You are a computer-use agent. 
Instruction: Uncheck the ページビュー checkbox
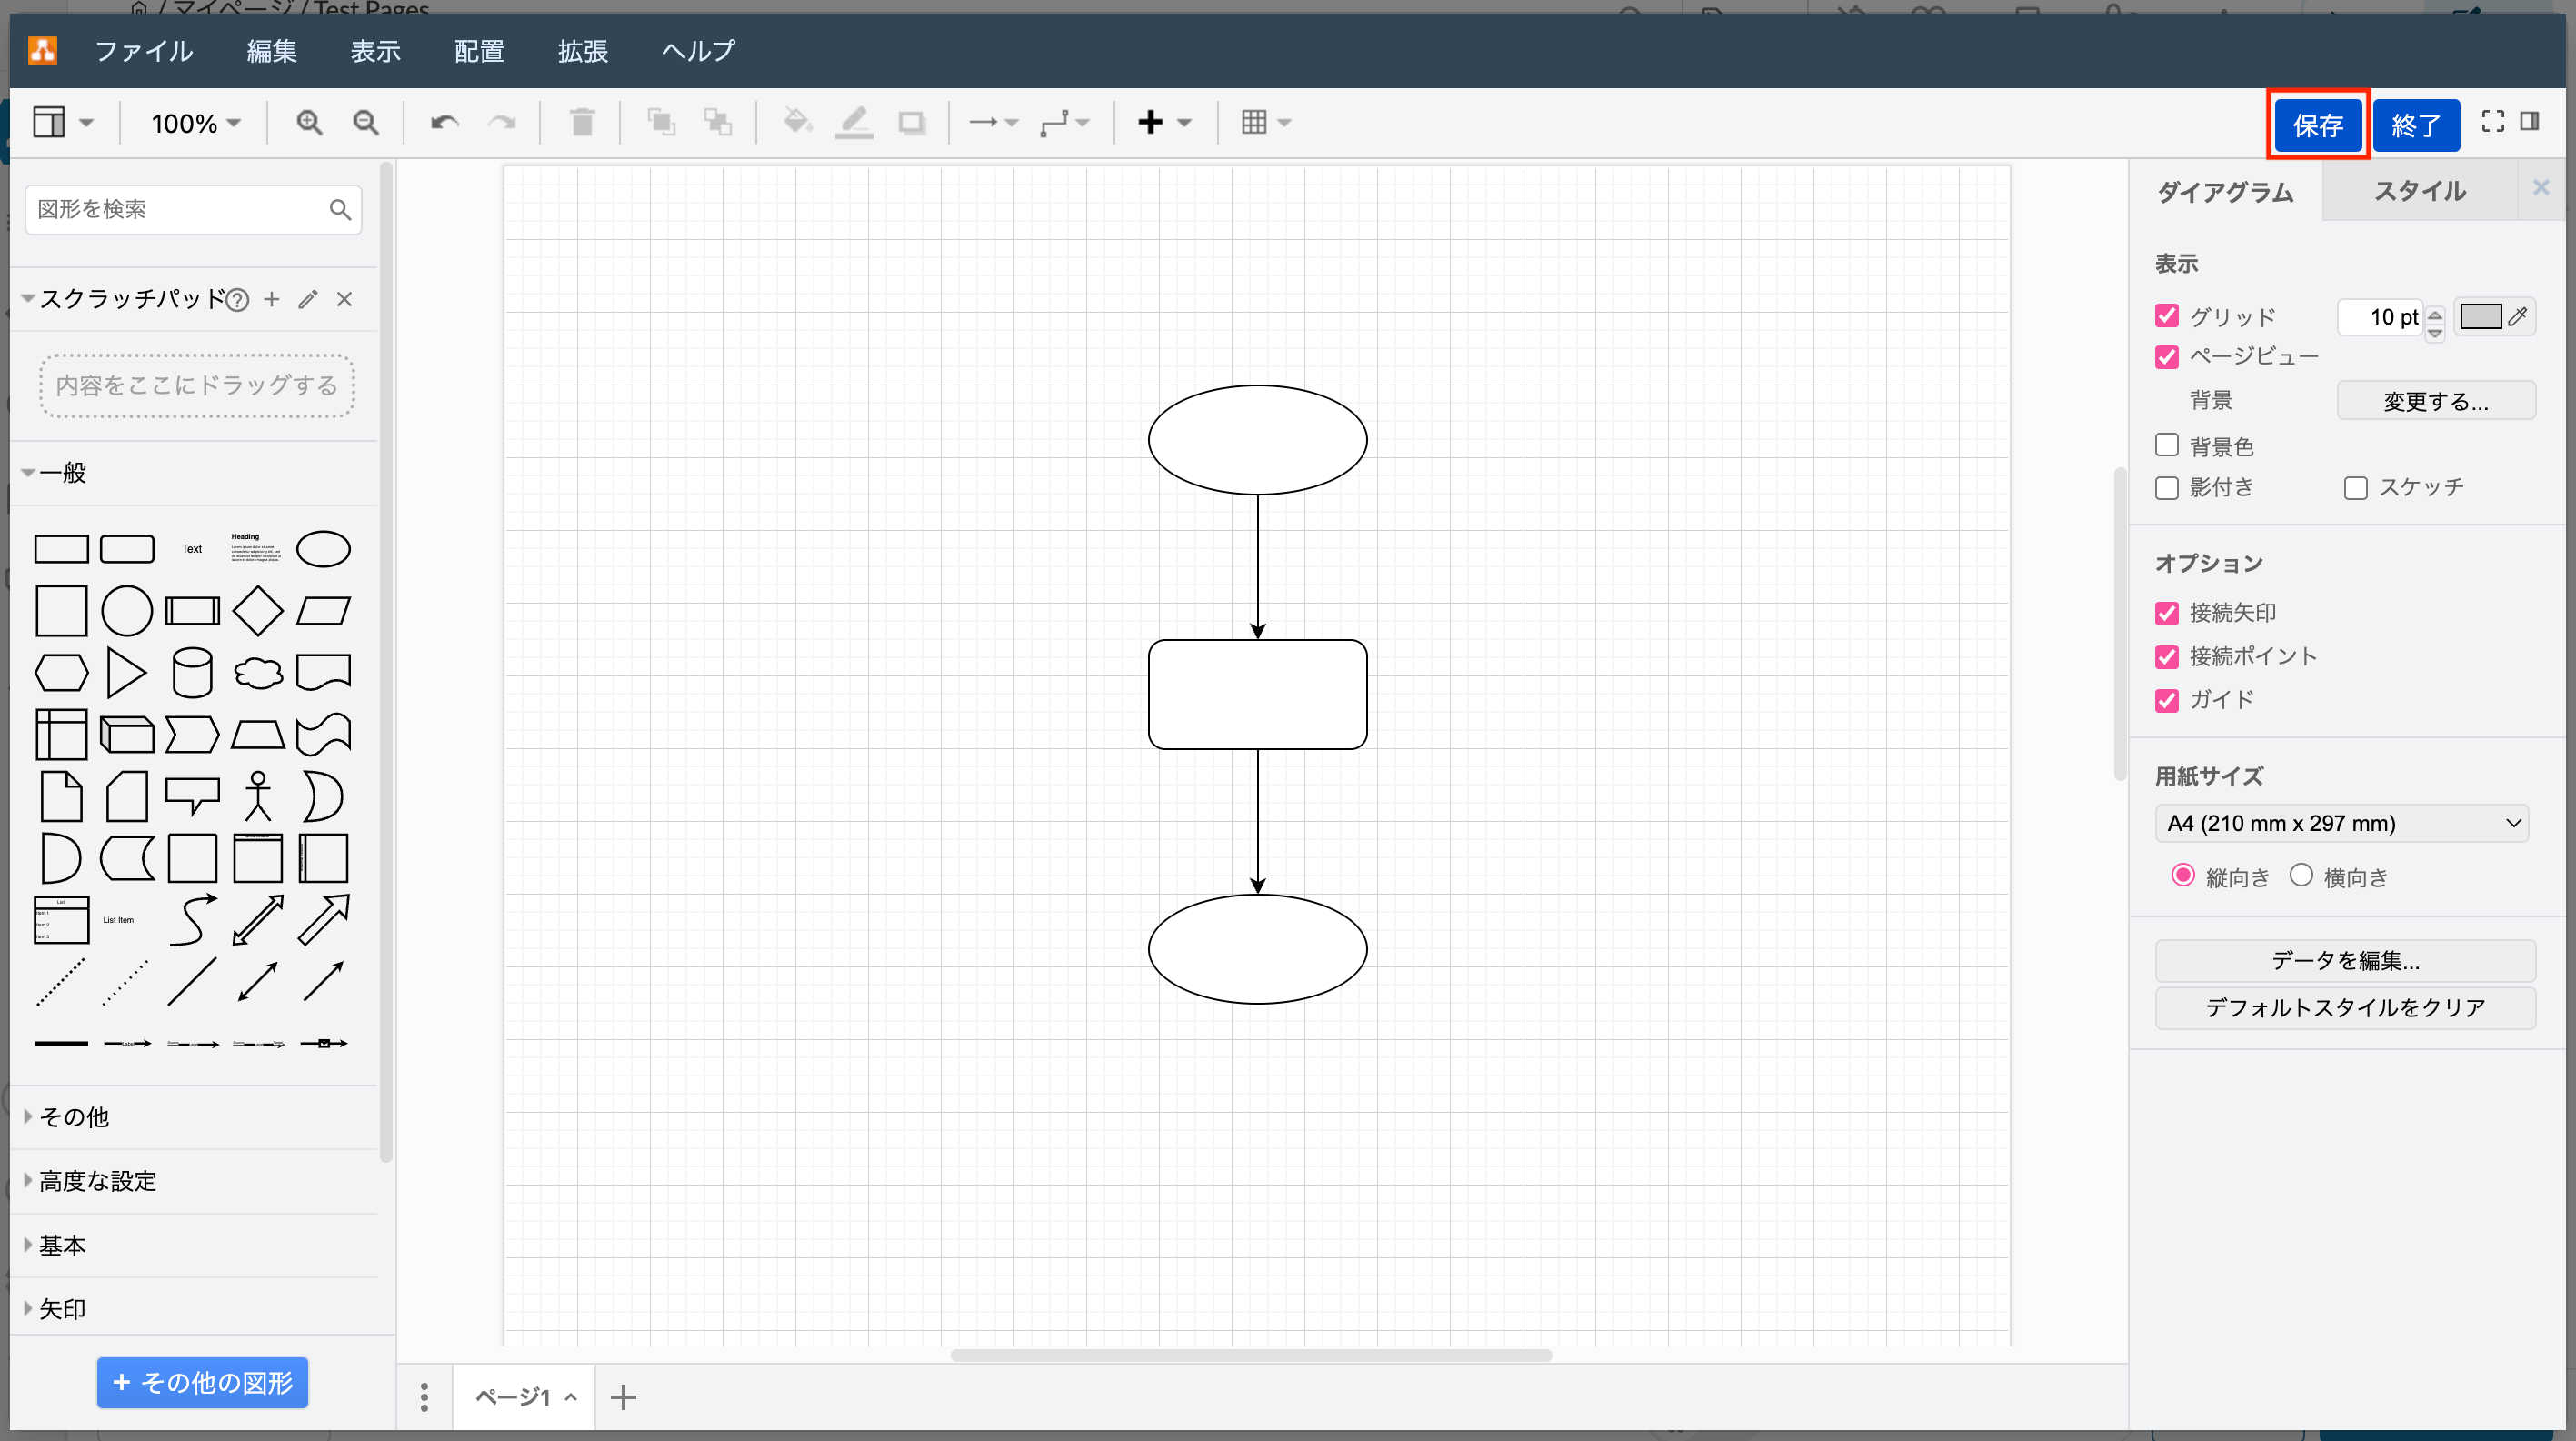2167,356
